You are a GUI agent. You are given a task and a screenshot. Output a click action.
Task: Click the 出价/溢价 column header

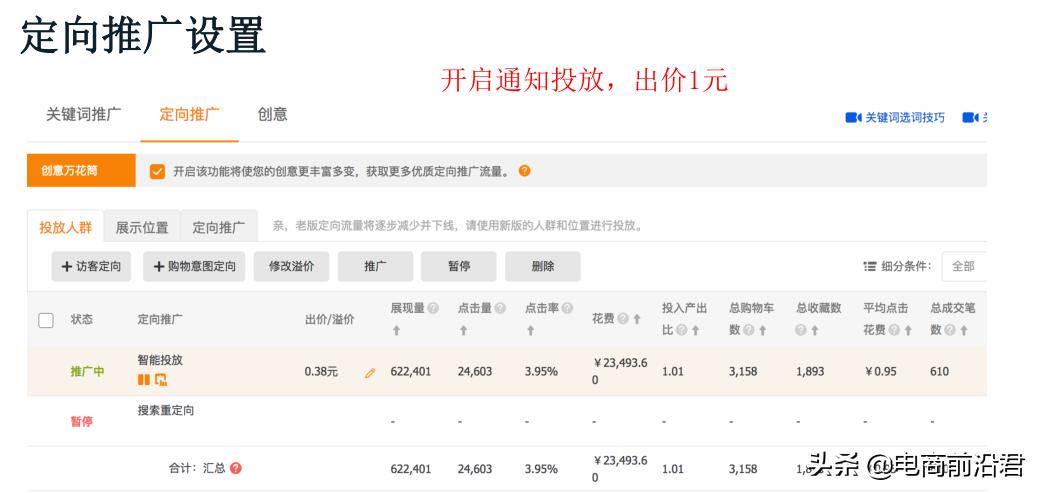(330, 319)
